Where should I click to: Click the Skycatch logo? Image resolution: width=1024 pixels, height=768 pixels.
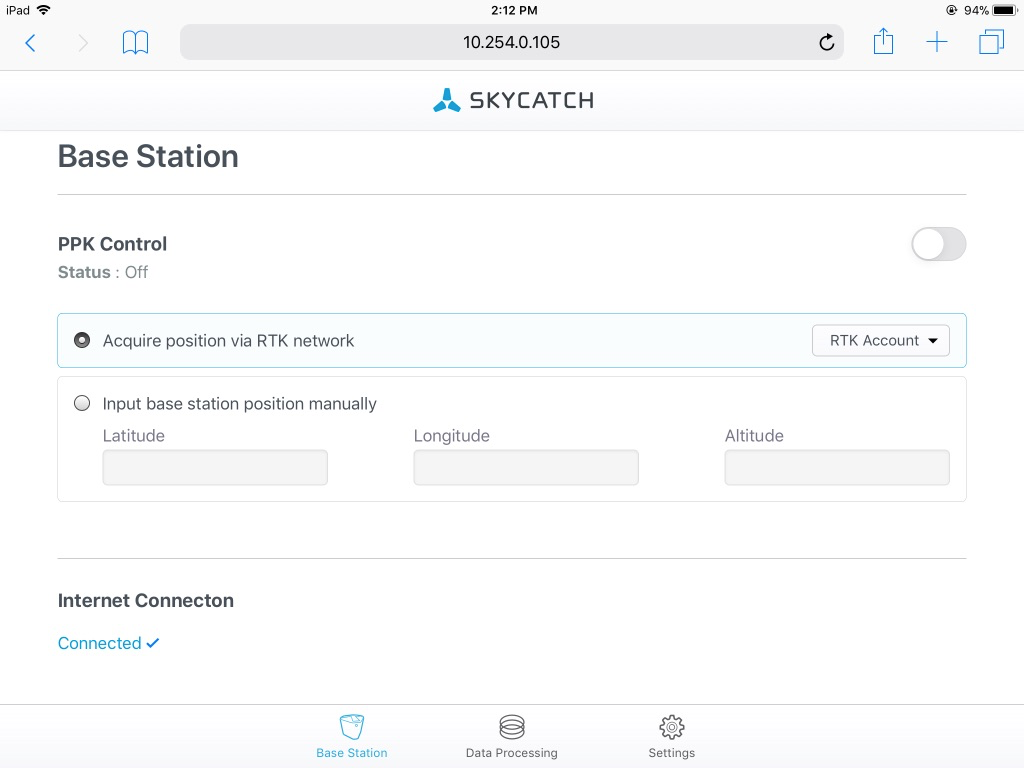pos(513,100)
